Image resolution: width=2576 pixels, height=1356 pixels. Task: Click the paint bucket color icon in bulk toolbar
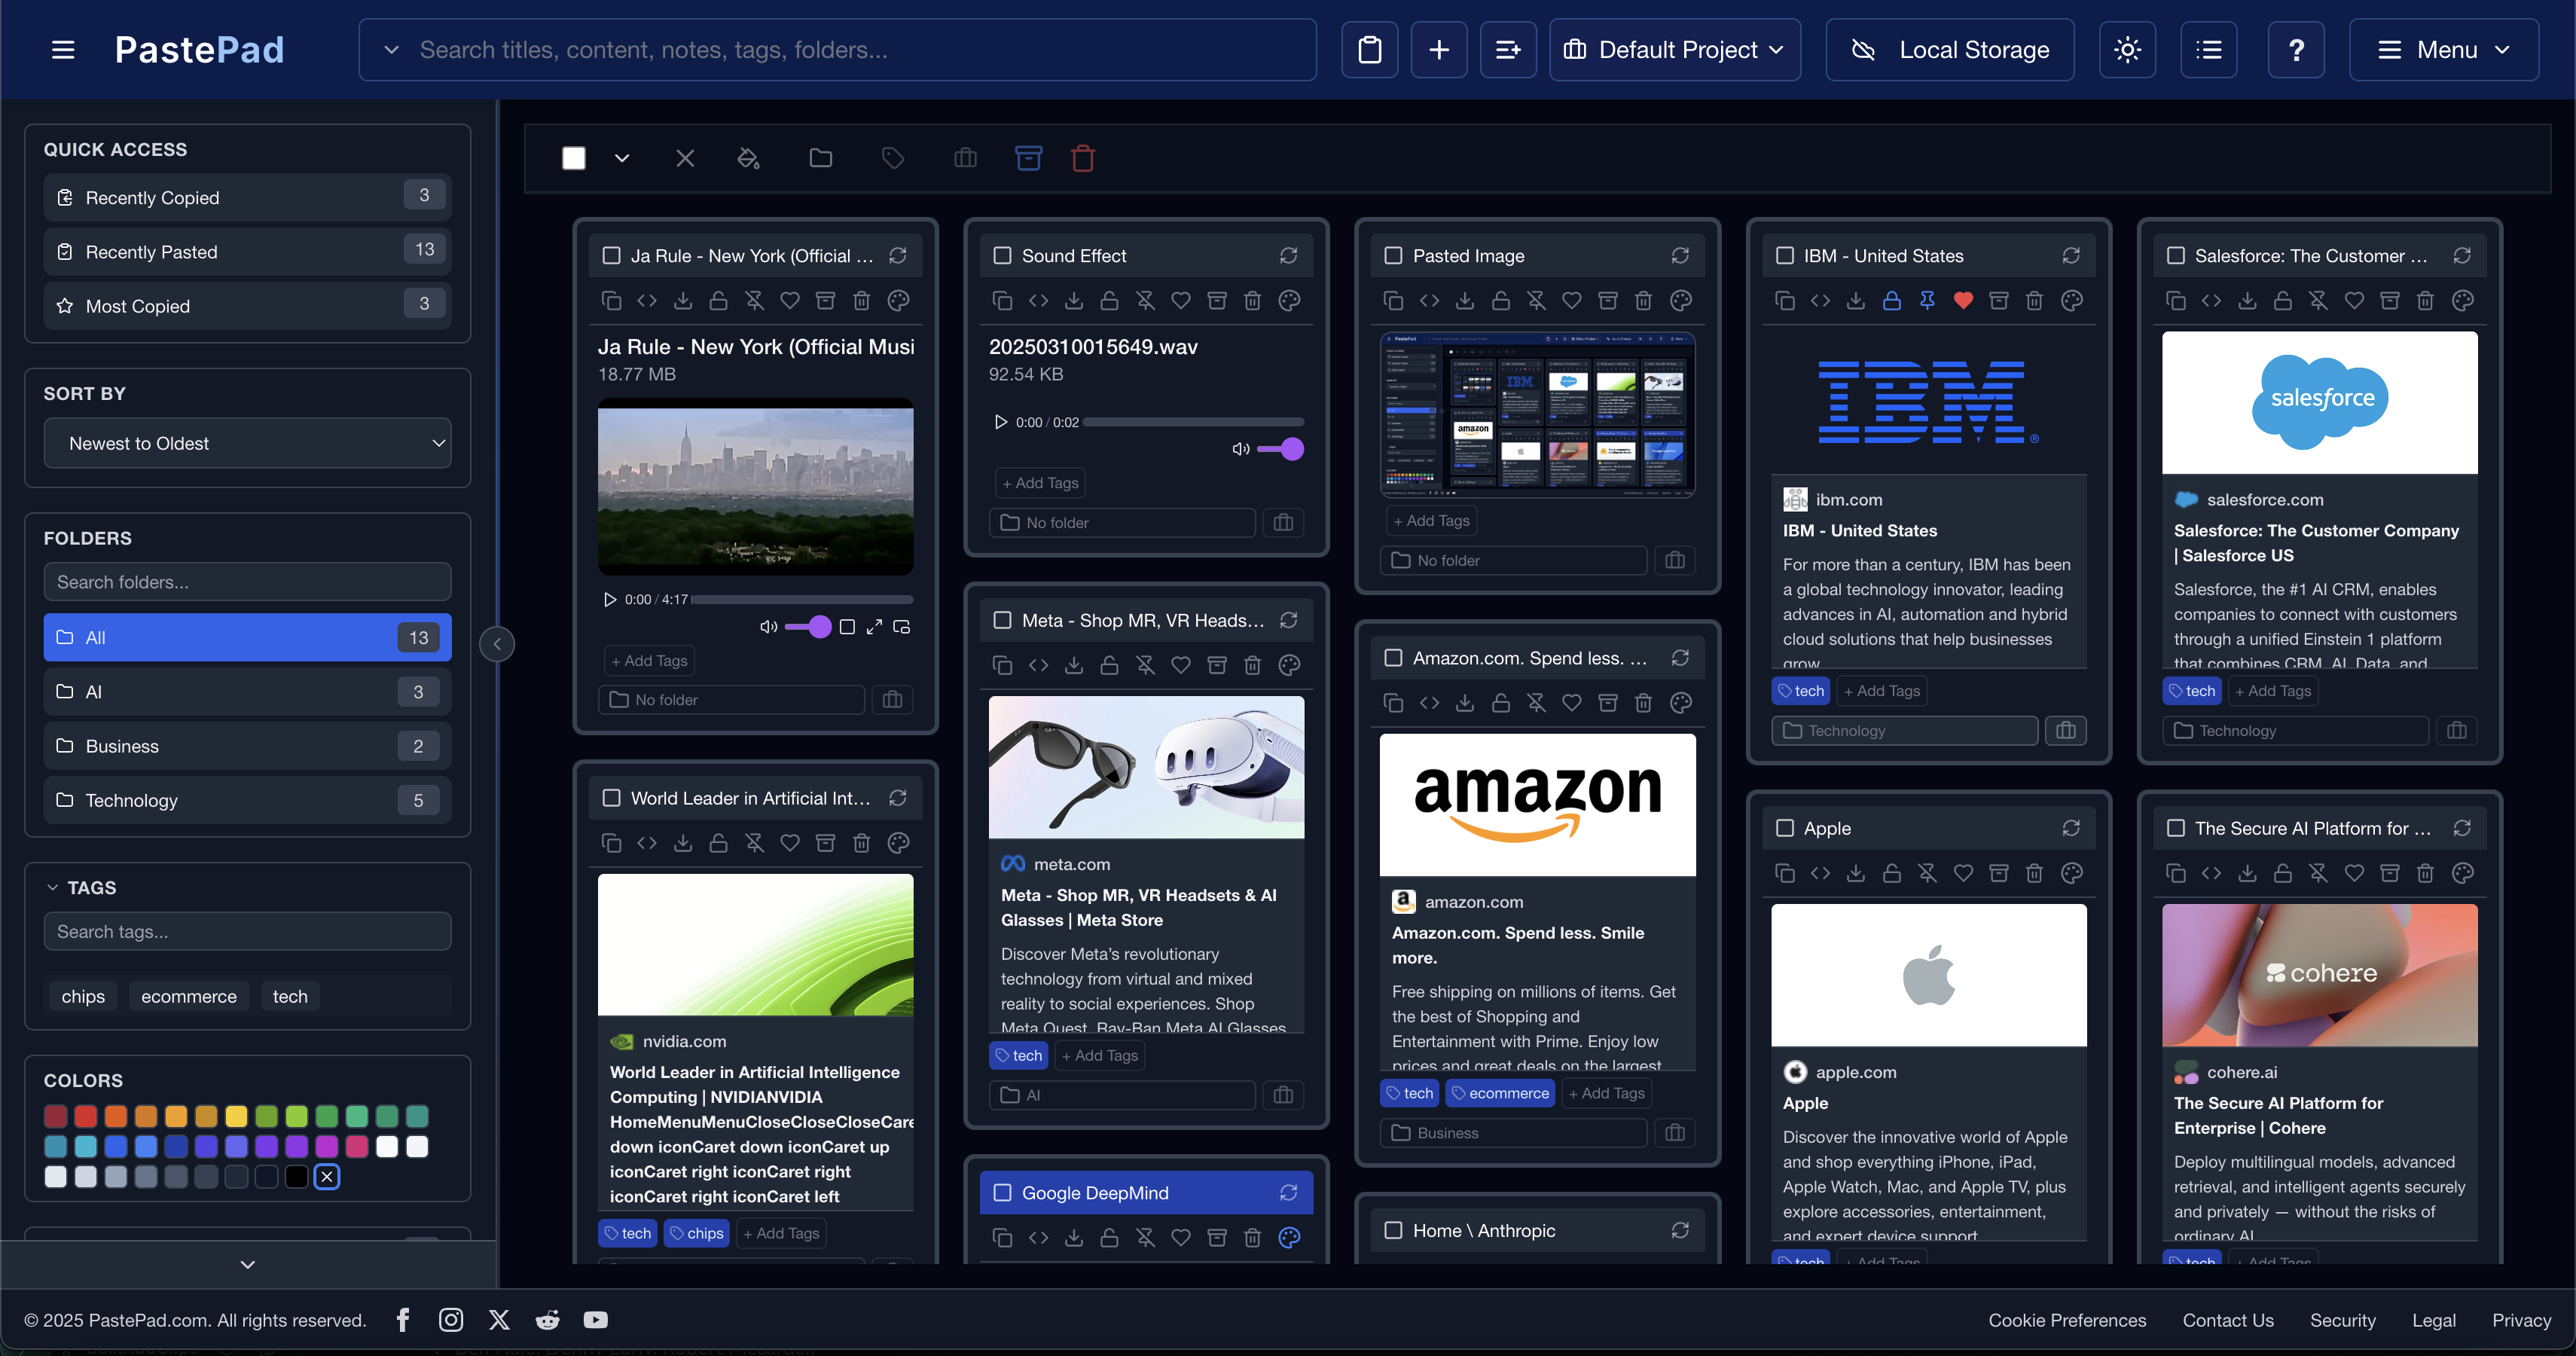coord(748,158)
